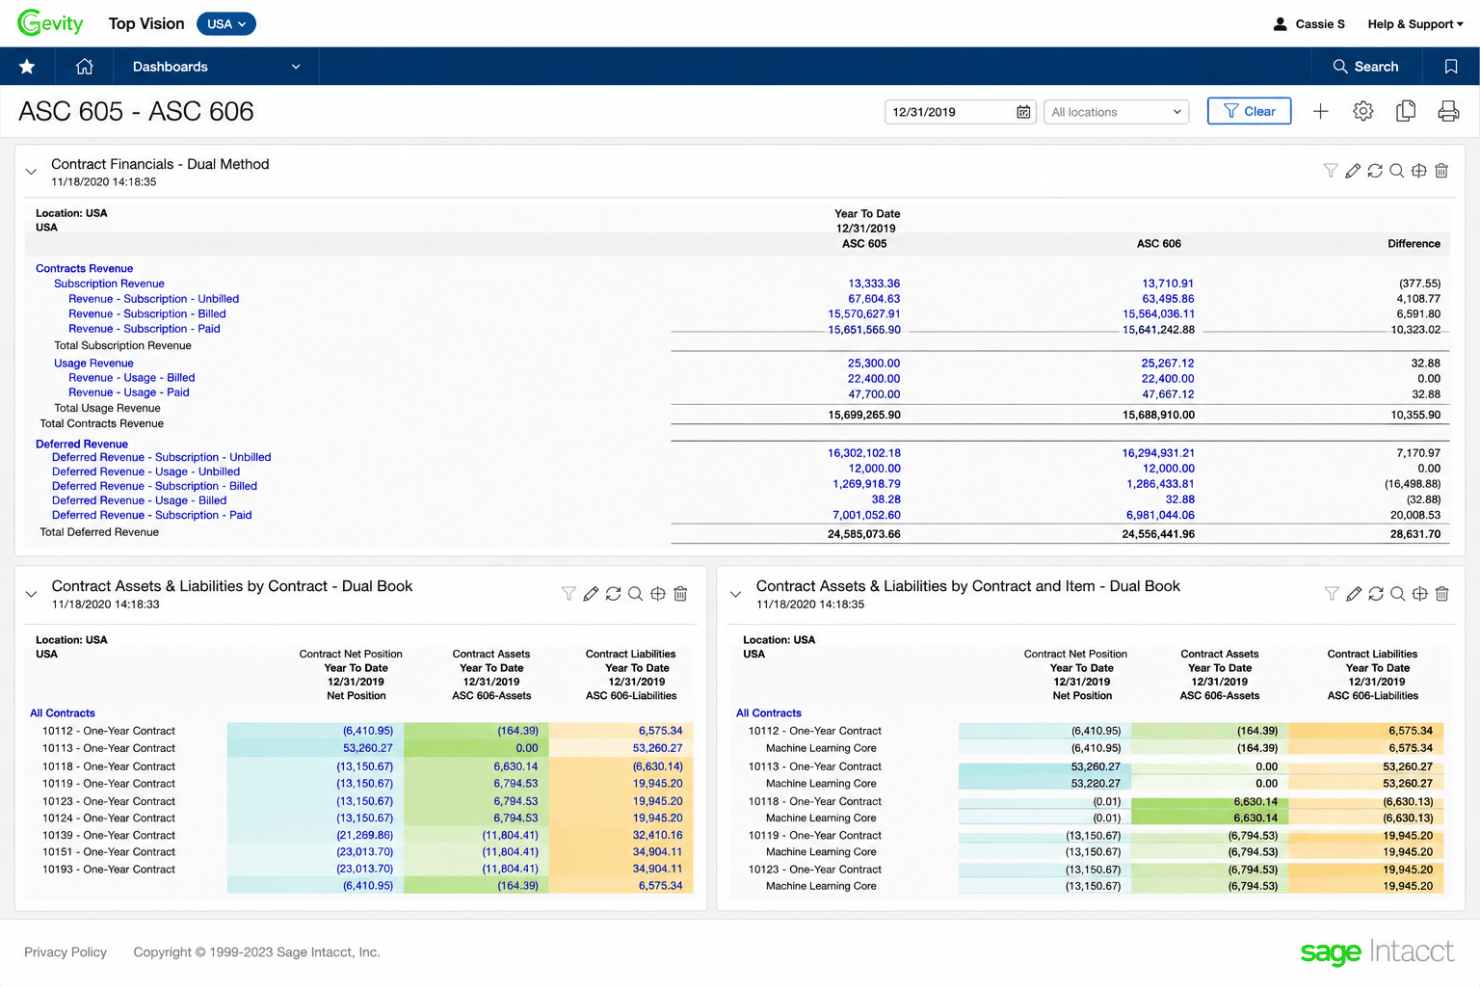Refresh the Assets & Liabilities by Contract panel
1480x987 pixels.
[x=613, y=594]
